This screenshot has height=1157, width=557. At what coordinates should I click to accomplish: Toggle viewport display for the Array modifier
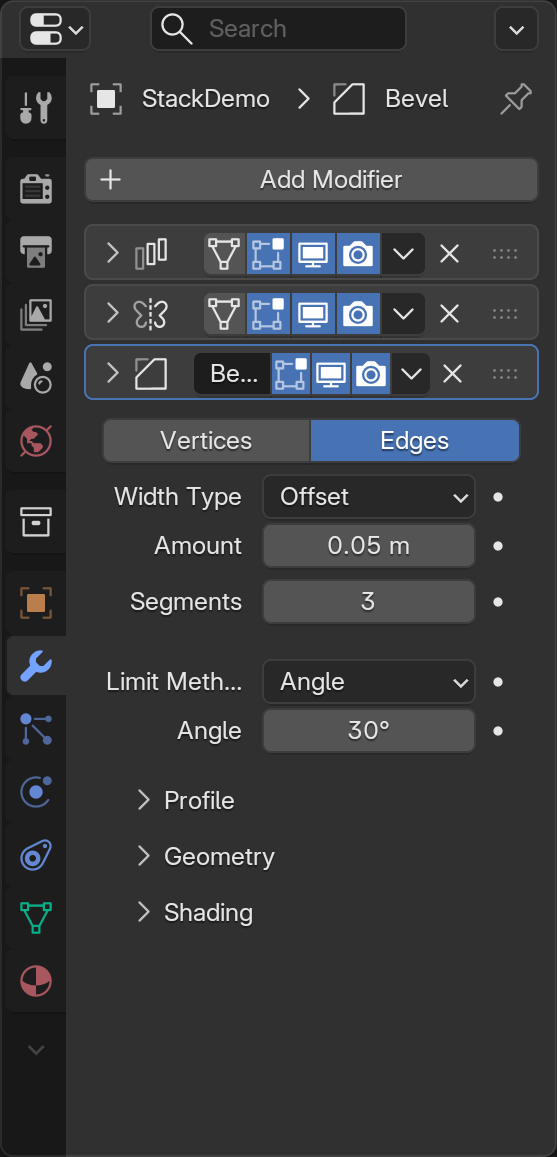[x=314, y=254]
